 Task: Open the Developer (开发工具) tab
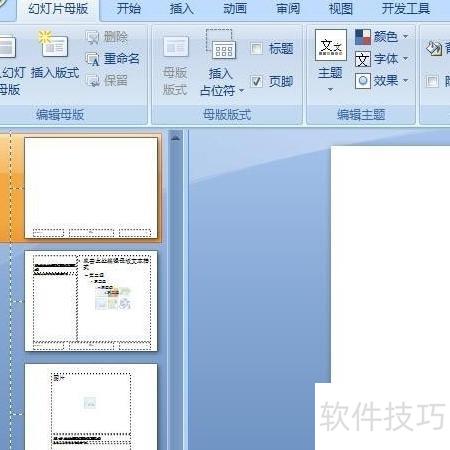coord(406,8)
